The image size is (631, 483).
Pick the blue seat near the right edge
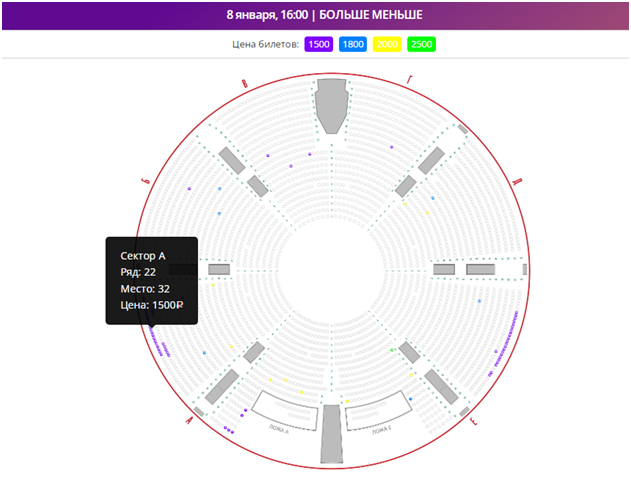click(x=479, y=300)
